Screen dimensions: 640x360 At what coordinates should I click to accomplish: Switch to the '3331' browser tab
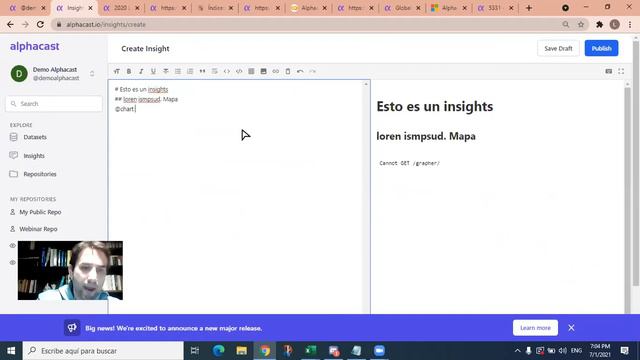click(495, 8)
